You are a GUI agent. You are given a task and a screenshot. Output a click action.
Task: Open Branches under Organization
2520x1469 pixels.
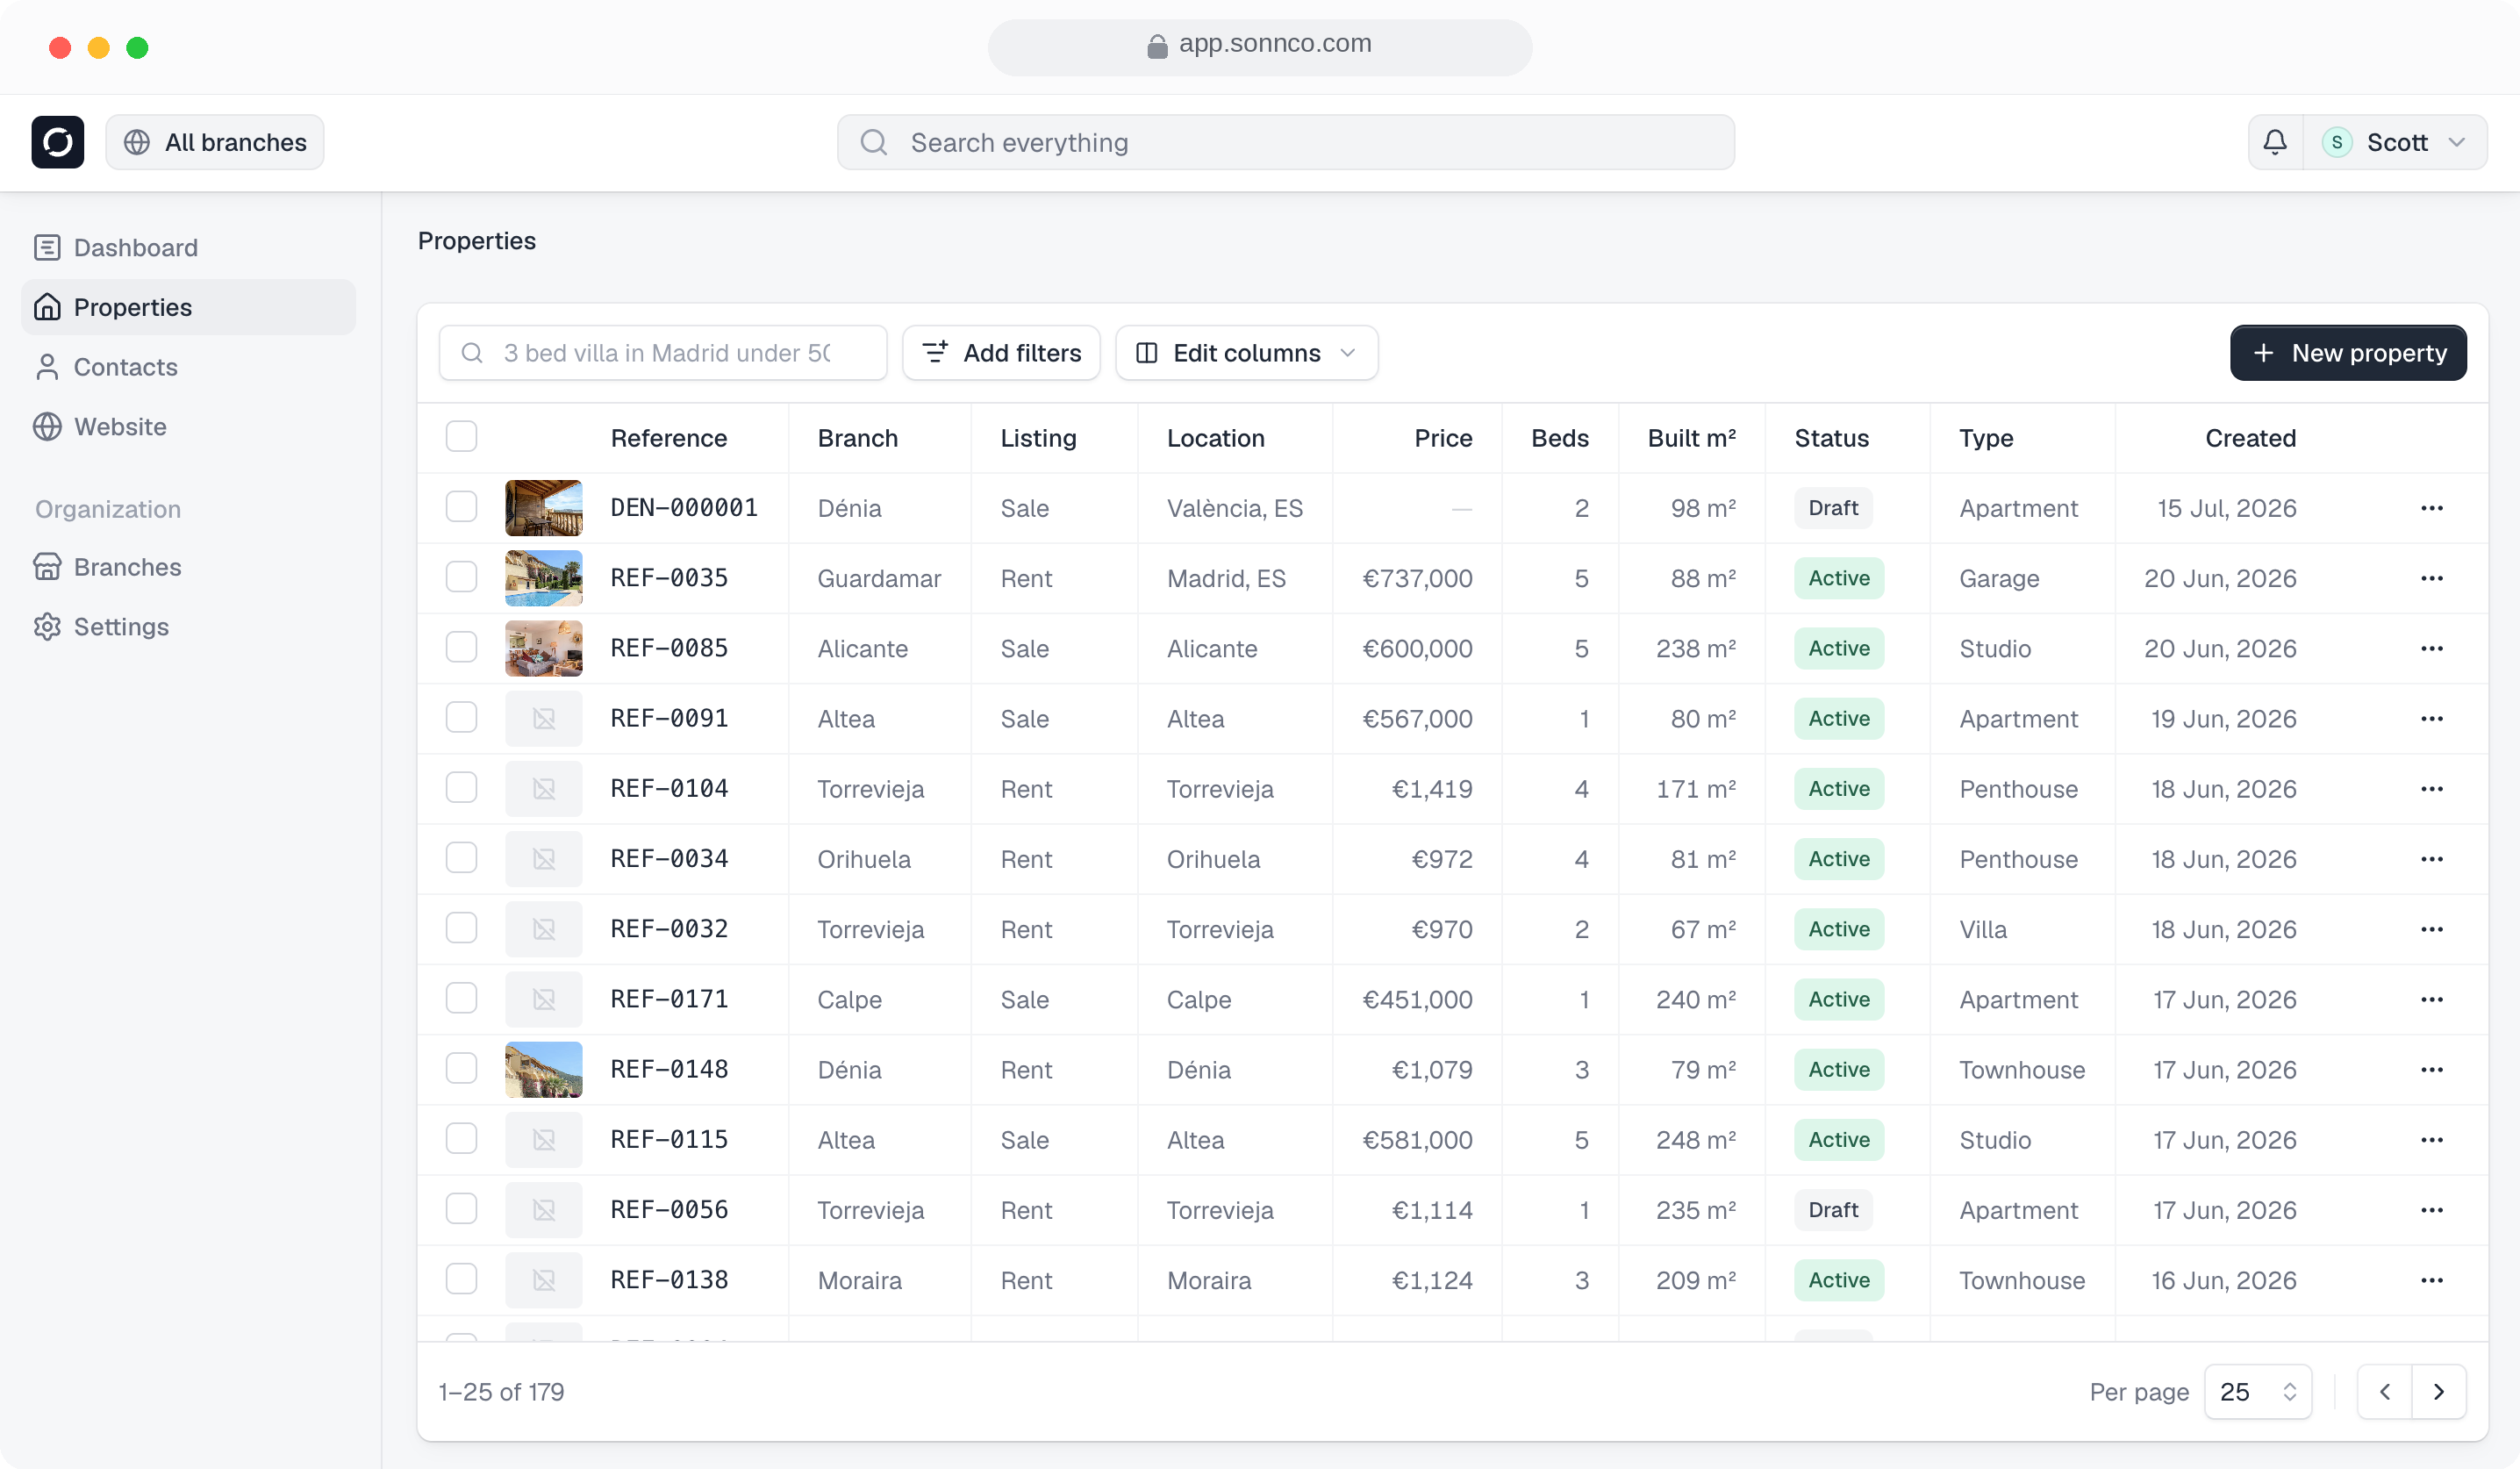189,567
